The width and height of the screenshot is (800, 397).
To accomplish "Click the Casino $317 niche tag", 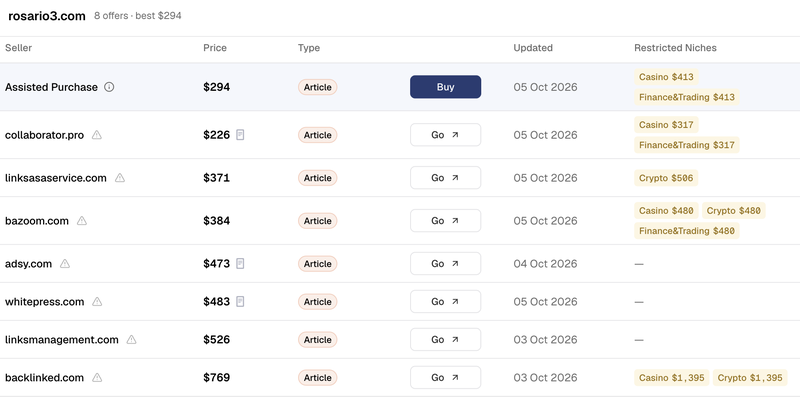I will [666, 125].
